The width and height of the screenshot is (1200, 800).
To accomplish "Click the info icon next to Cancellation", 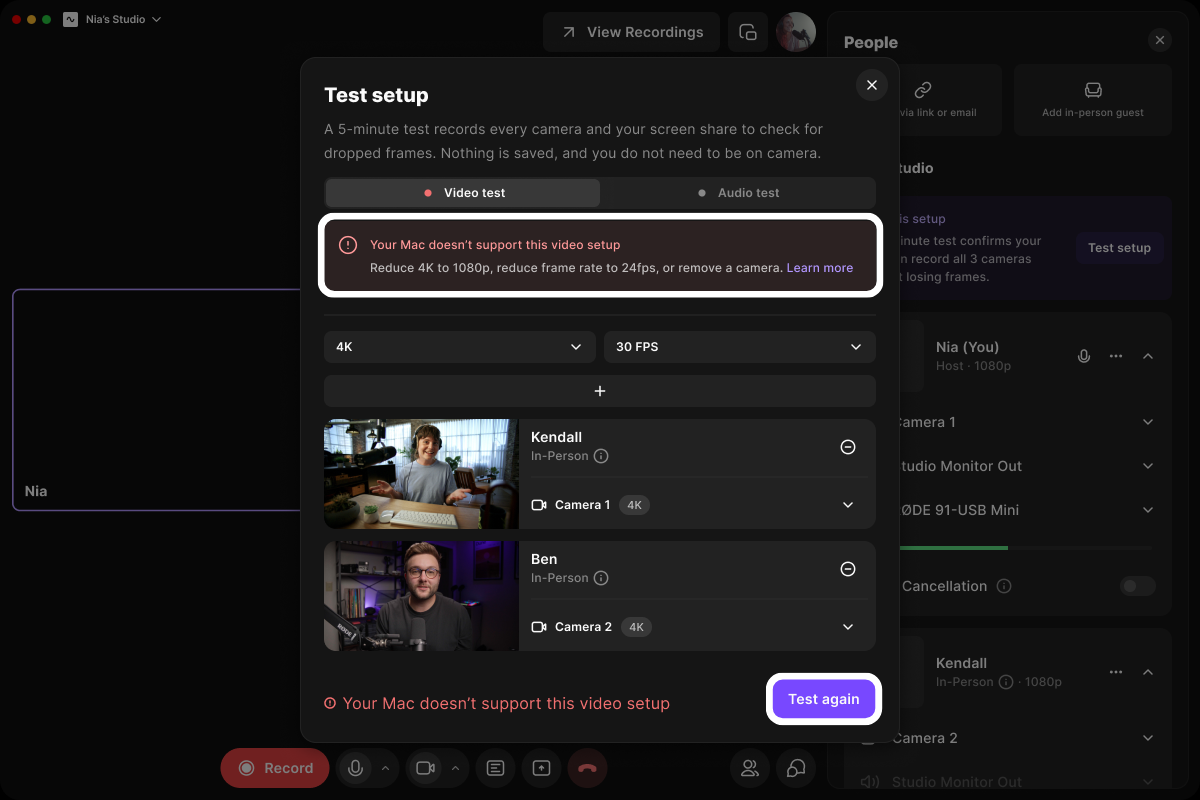I will 1004,586.
